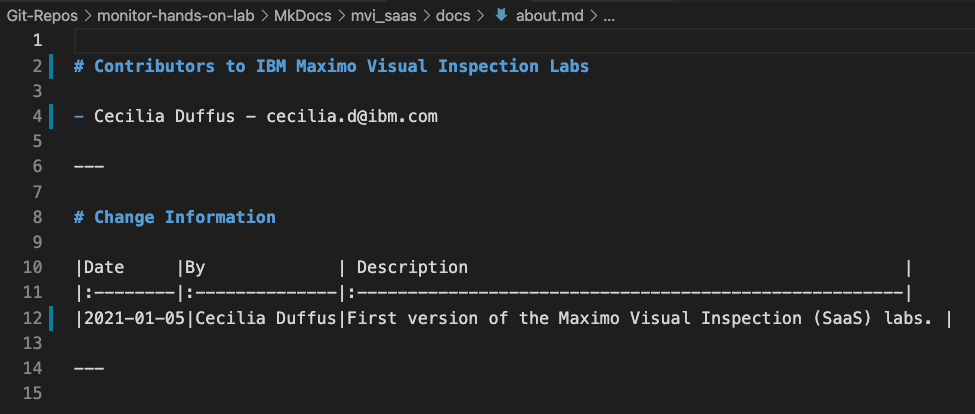Image resolution: width=975 pixels, height=414 pixels.
Task: Click the git change marker beside line 2
Action: click(x=51, y=66)
